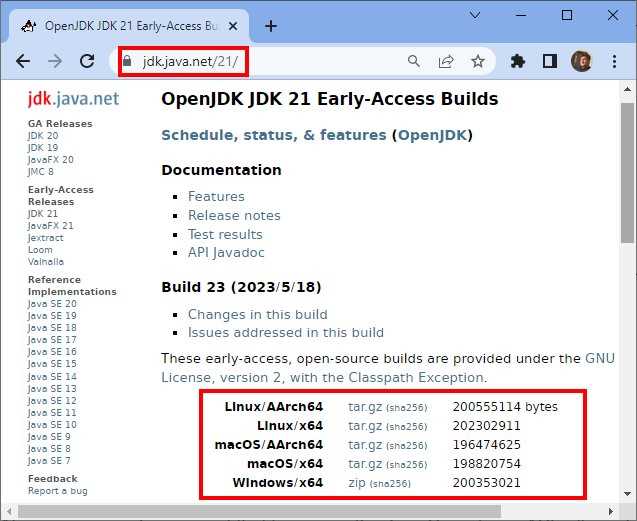Open the Extensions puzzle icon
The image size is (637, 521).
(518, 61)
